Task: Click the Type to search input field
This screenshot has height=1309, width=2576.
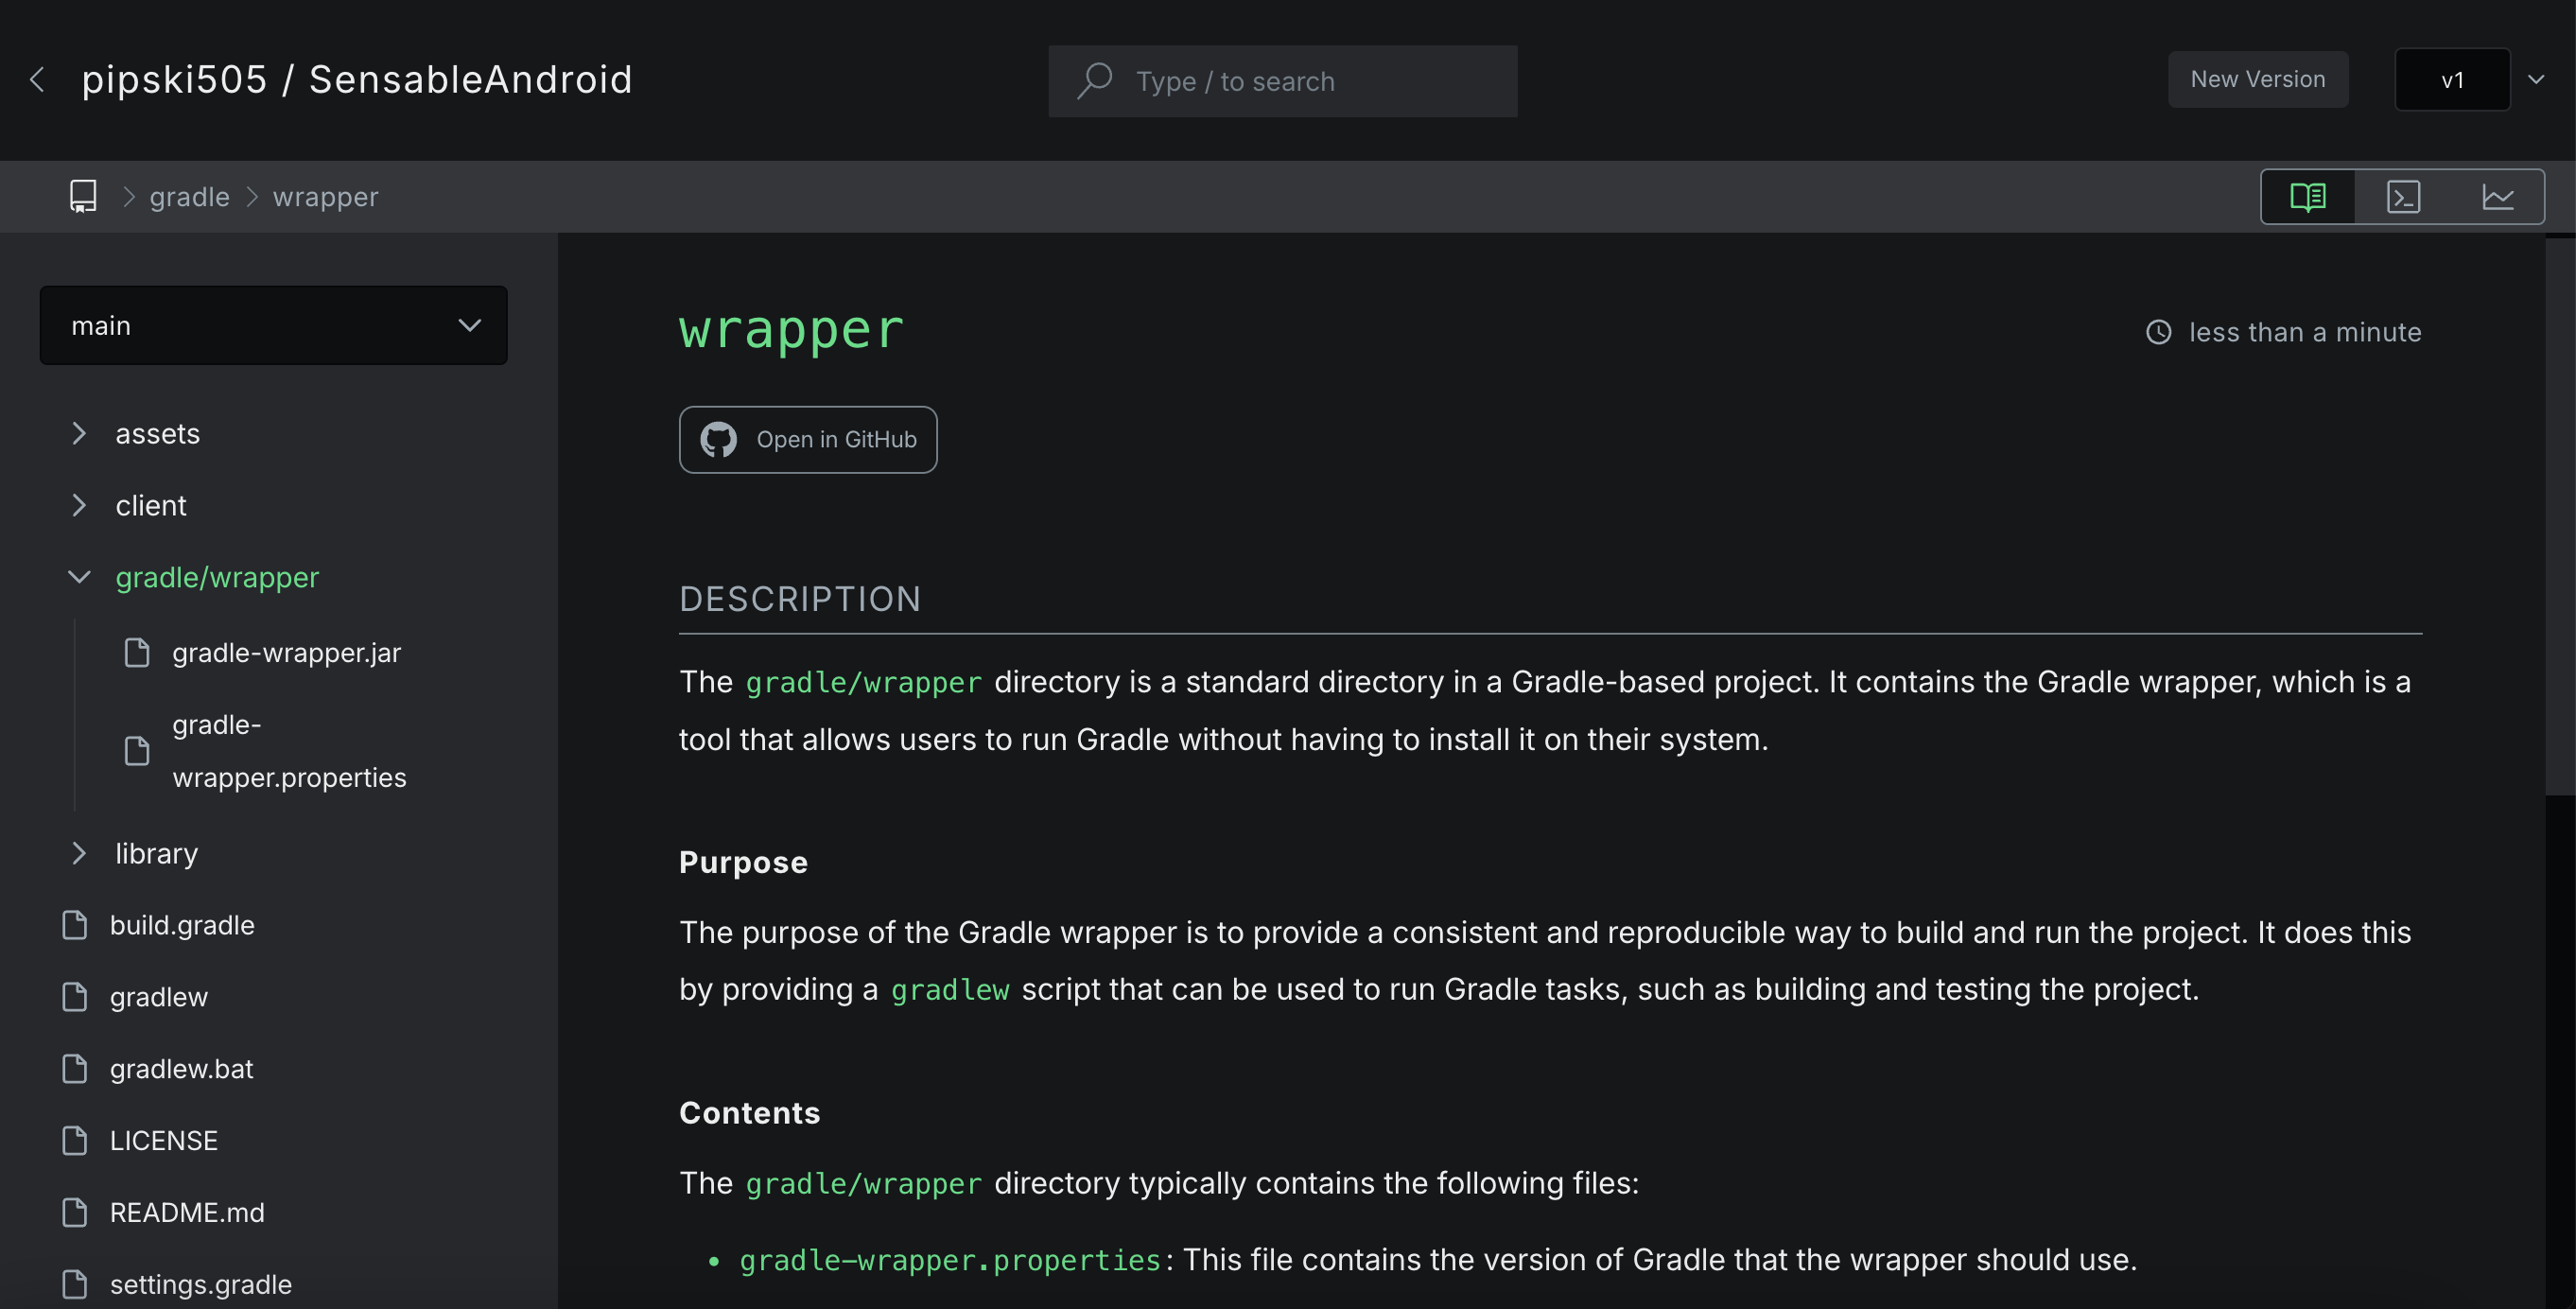Action: tap(1283, 80)
